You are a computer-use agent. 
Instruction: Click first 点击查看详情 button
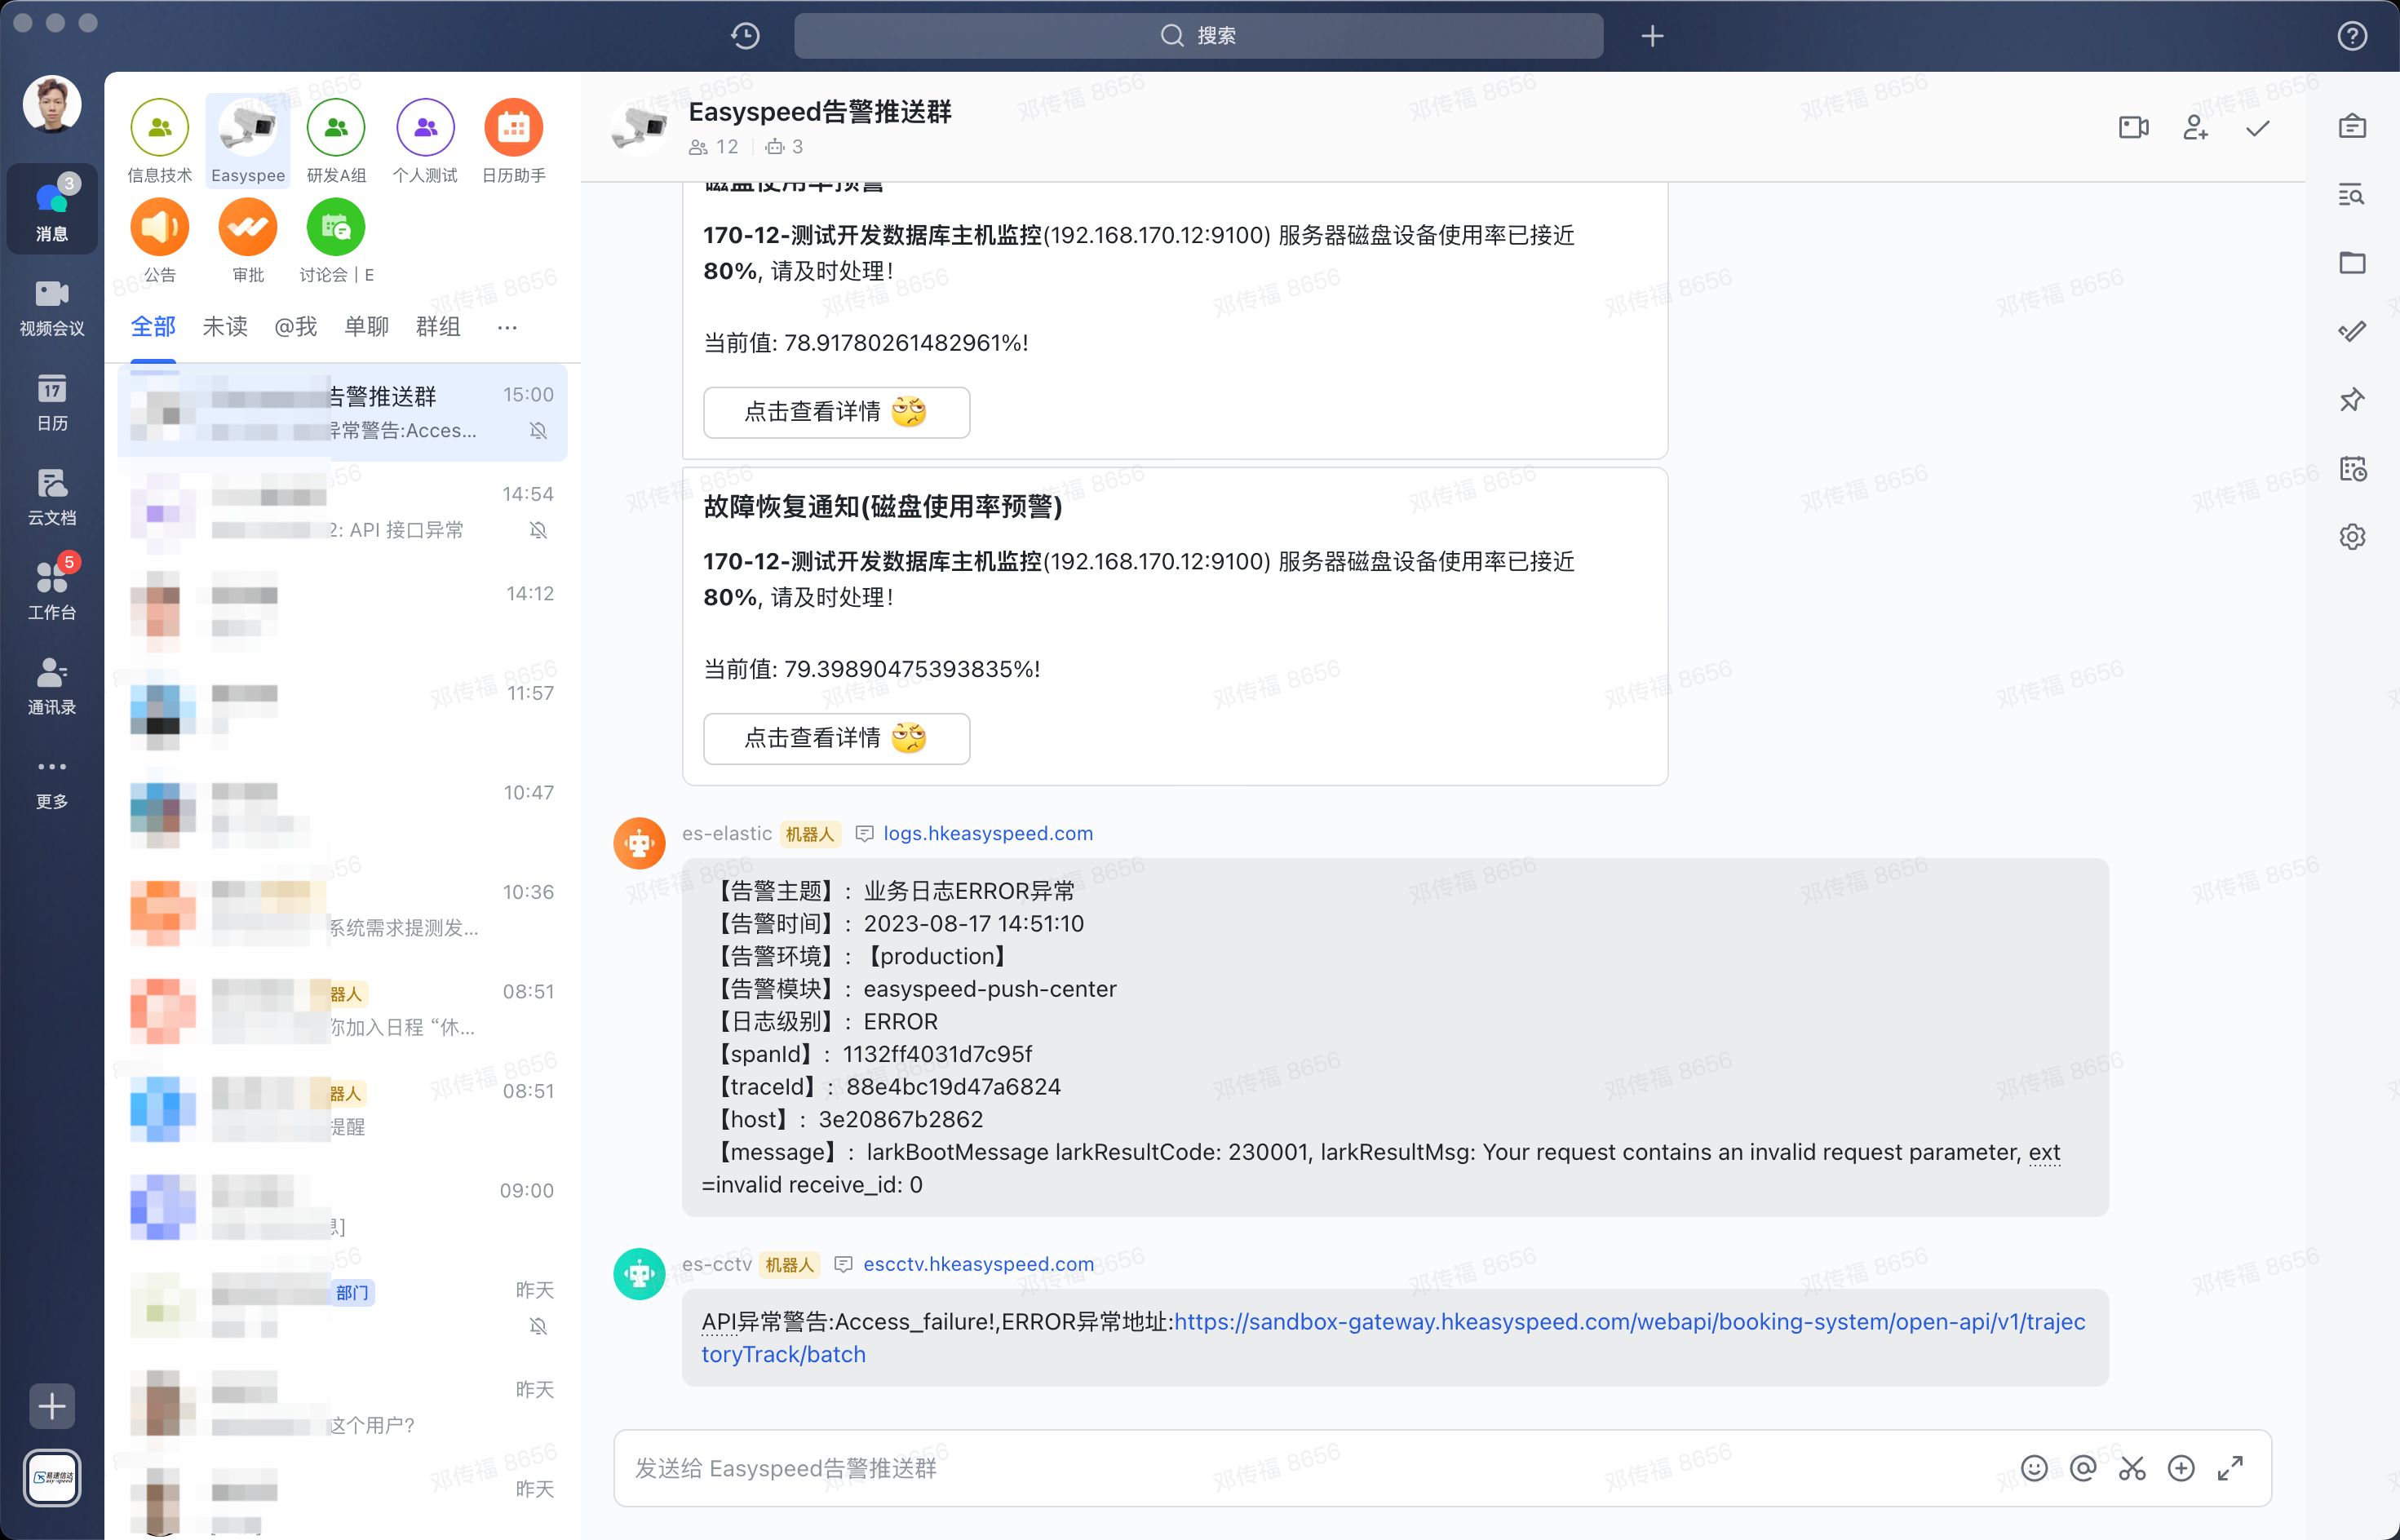pyautogui.click(x=836, y=412)
